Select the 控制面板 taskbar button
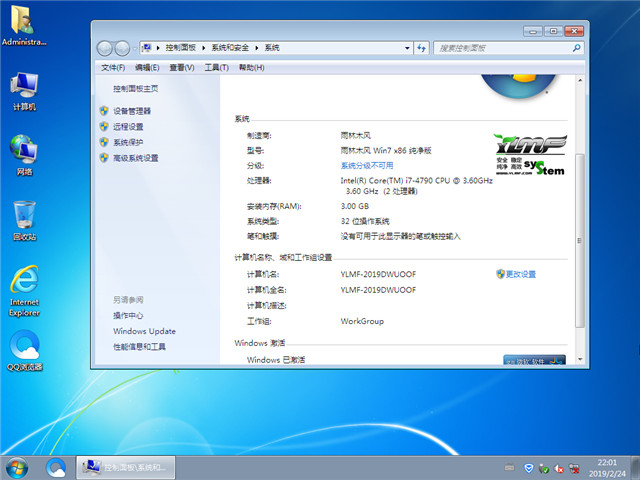The width and height of the screenshot is (640, 480). (x=126, y=468)
